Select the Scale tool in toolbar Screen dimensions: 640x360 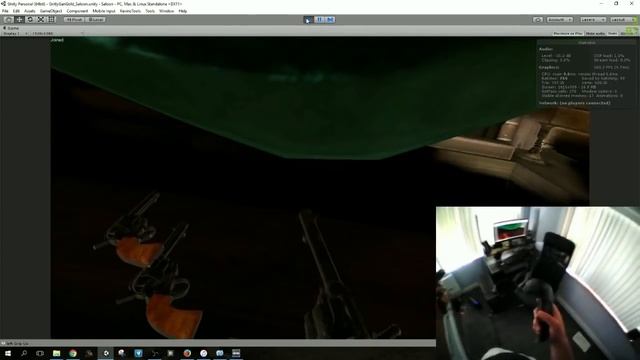click(x=41, y=20)
